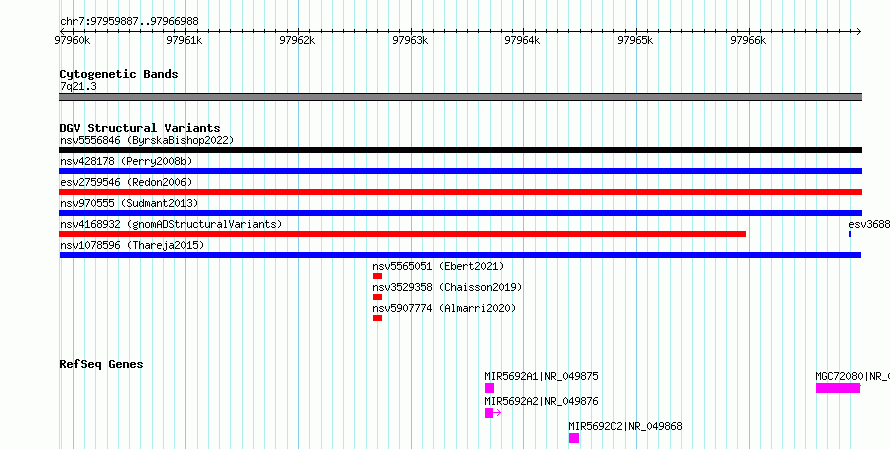Click the 97964k ruler tick label
Image resolution: width=890 pixels, height=449 pixels.
click(523, 40)
